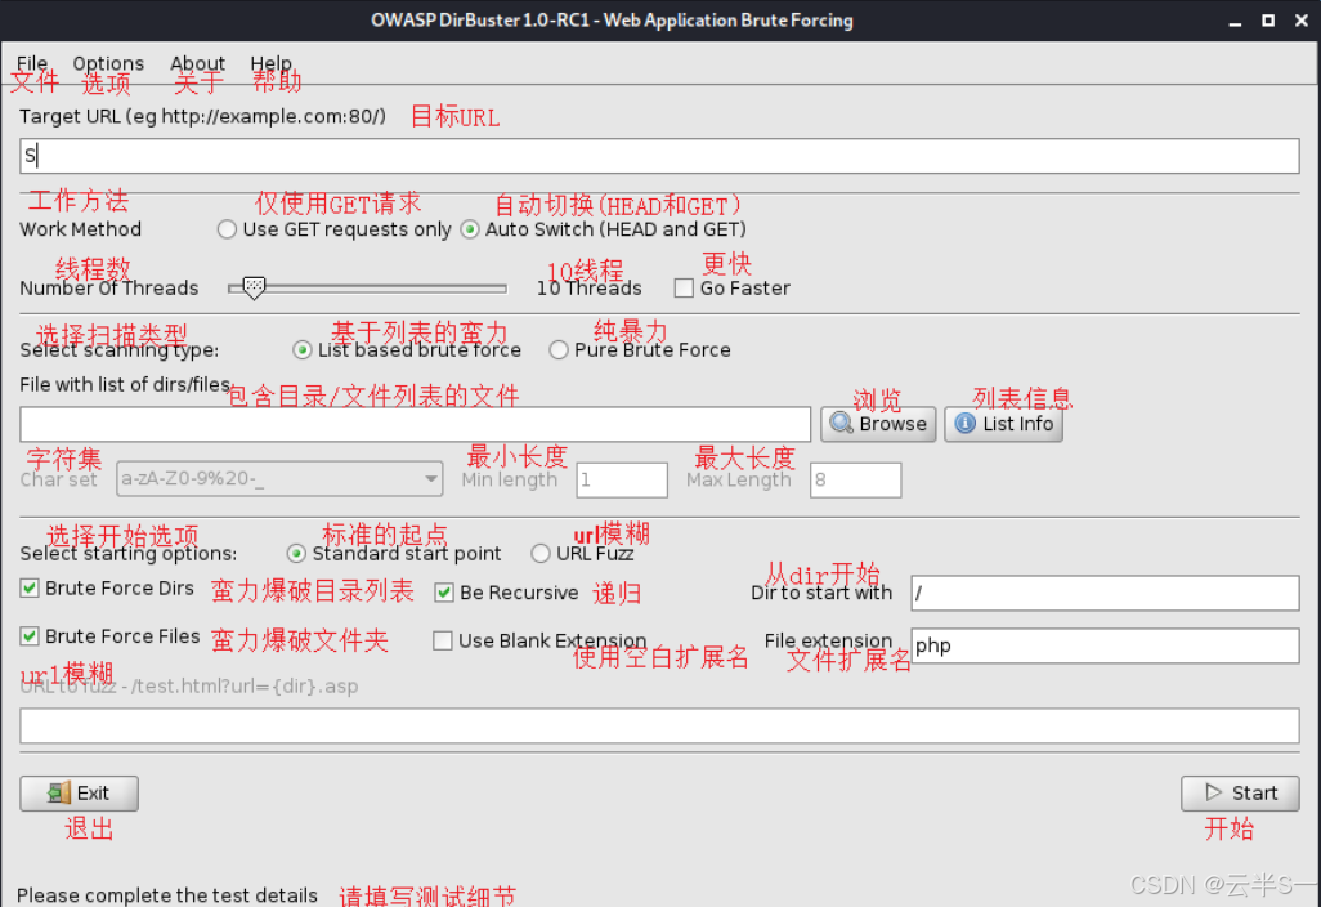1322x907 pixels.
Task: Enable the Go Faster checkbox
Action: (x=684, y=288)
